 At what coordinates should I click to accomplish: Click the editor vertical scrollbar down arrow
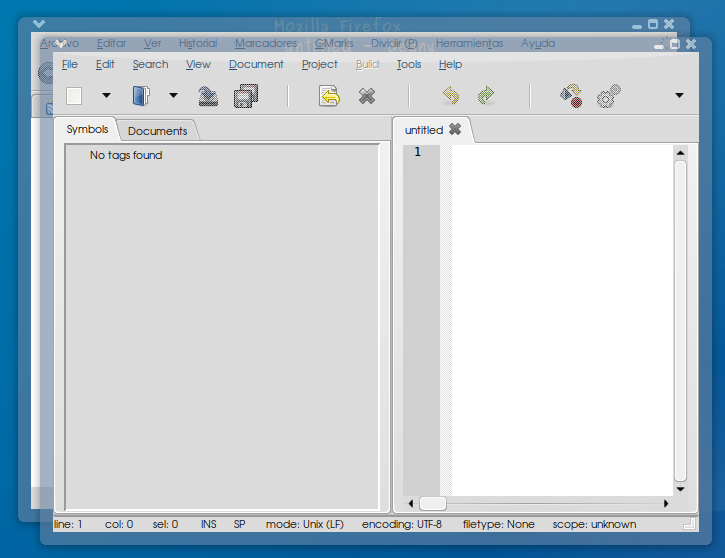coord(680,489)
